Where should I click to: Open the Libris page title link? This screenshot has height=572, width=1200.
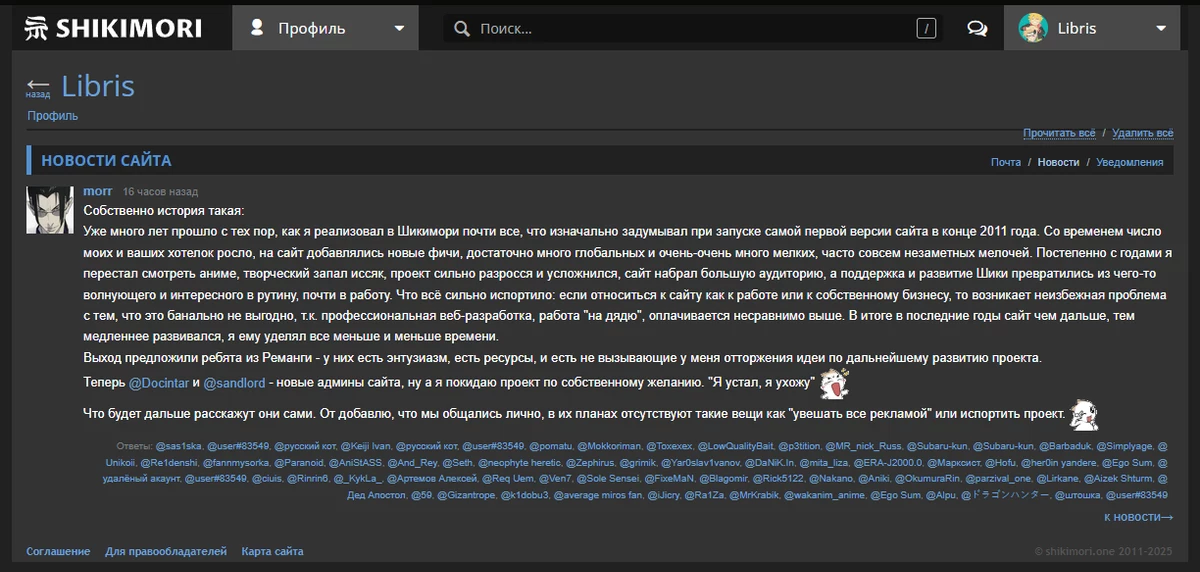point(98,86)
